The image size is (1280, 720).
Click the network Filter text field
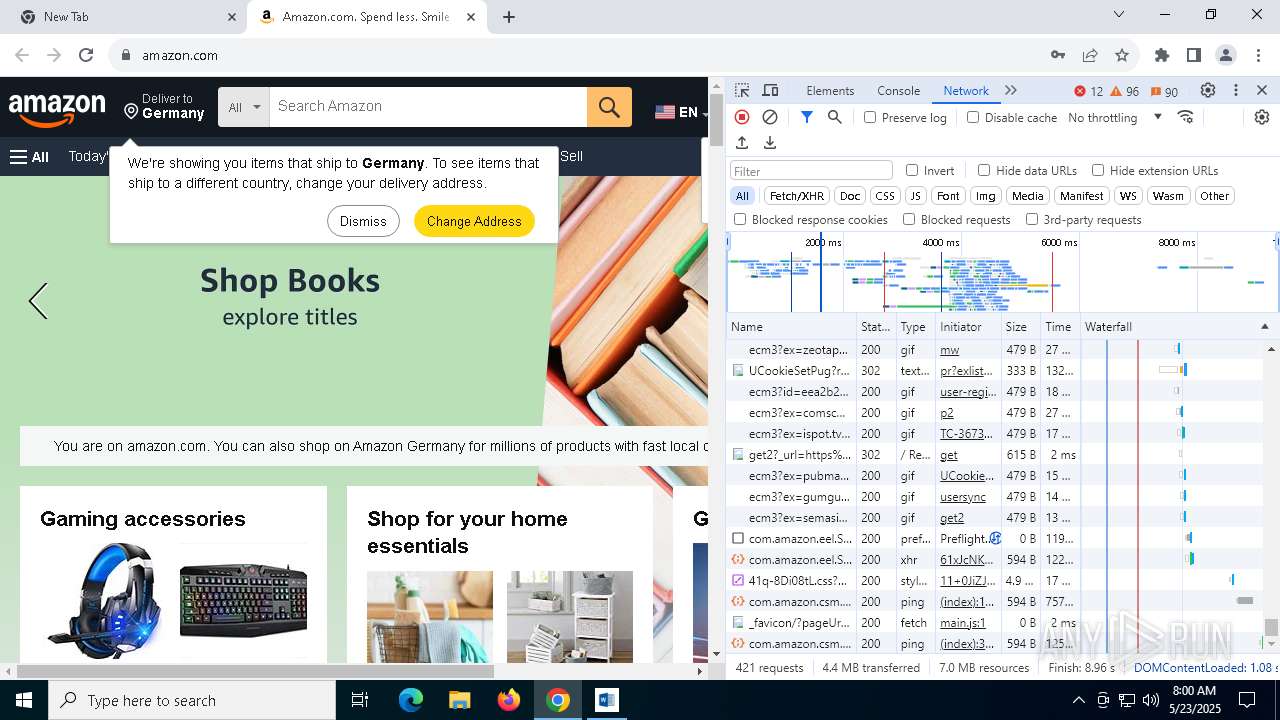811,170
